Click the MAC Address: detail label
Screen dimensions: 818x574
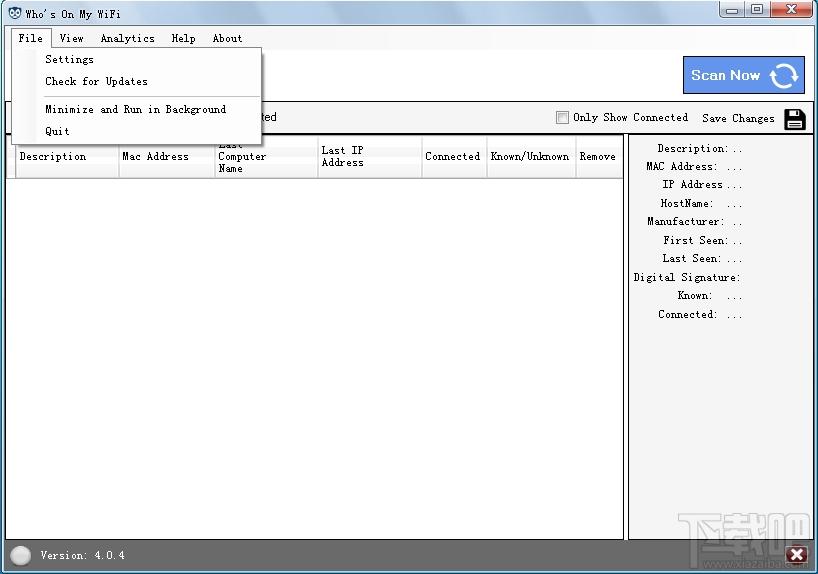(x=681, y=166)
